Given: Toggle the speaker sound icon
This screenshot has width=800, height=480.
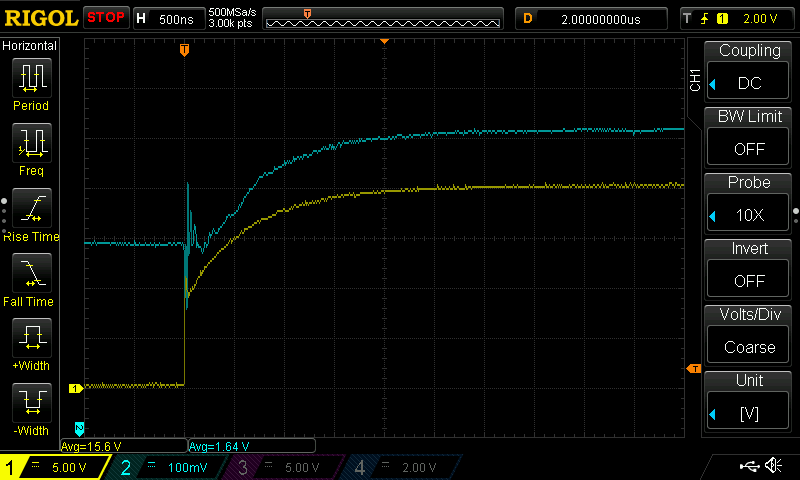Looking at the screenshot, I should (773, 466).
